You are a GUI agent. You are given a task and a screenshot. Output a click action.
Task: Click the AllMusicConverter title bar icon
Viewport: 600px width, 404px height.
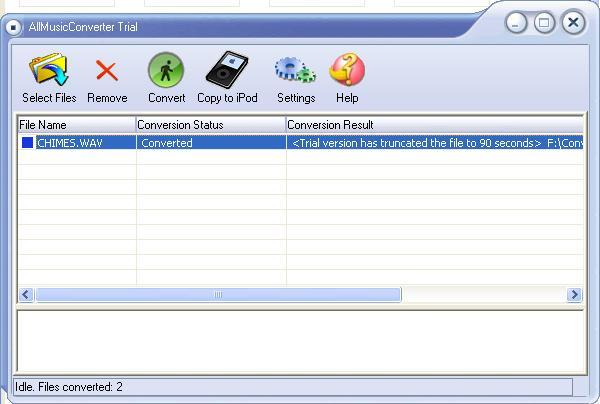[13, 28]
